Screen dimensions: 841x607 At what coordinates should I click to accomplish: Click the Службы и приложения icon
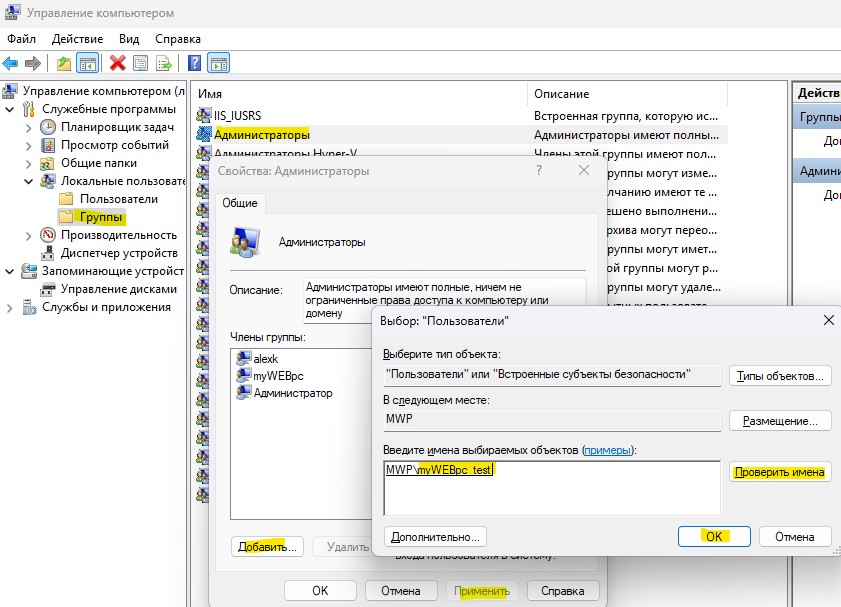tap(29, 307)
